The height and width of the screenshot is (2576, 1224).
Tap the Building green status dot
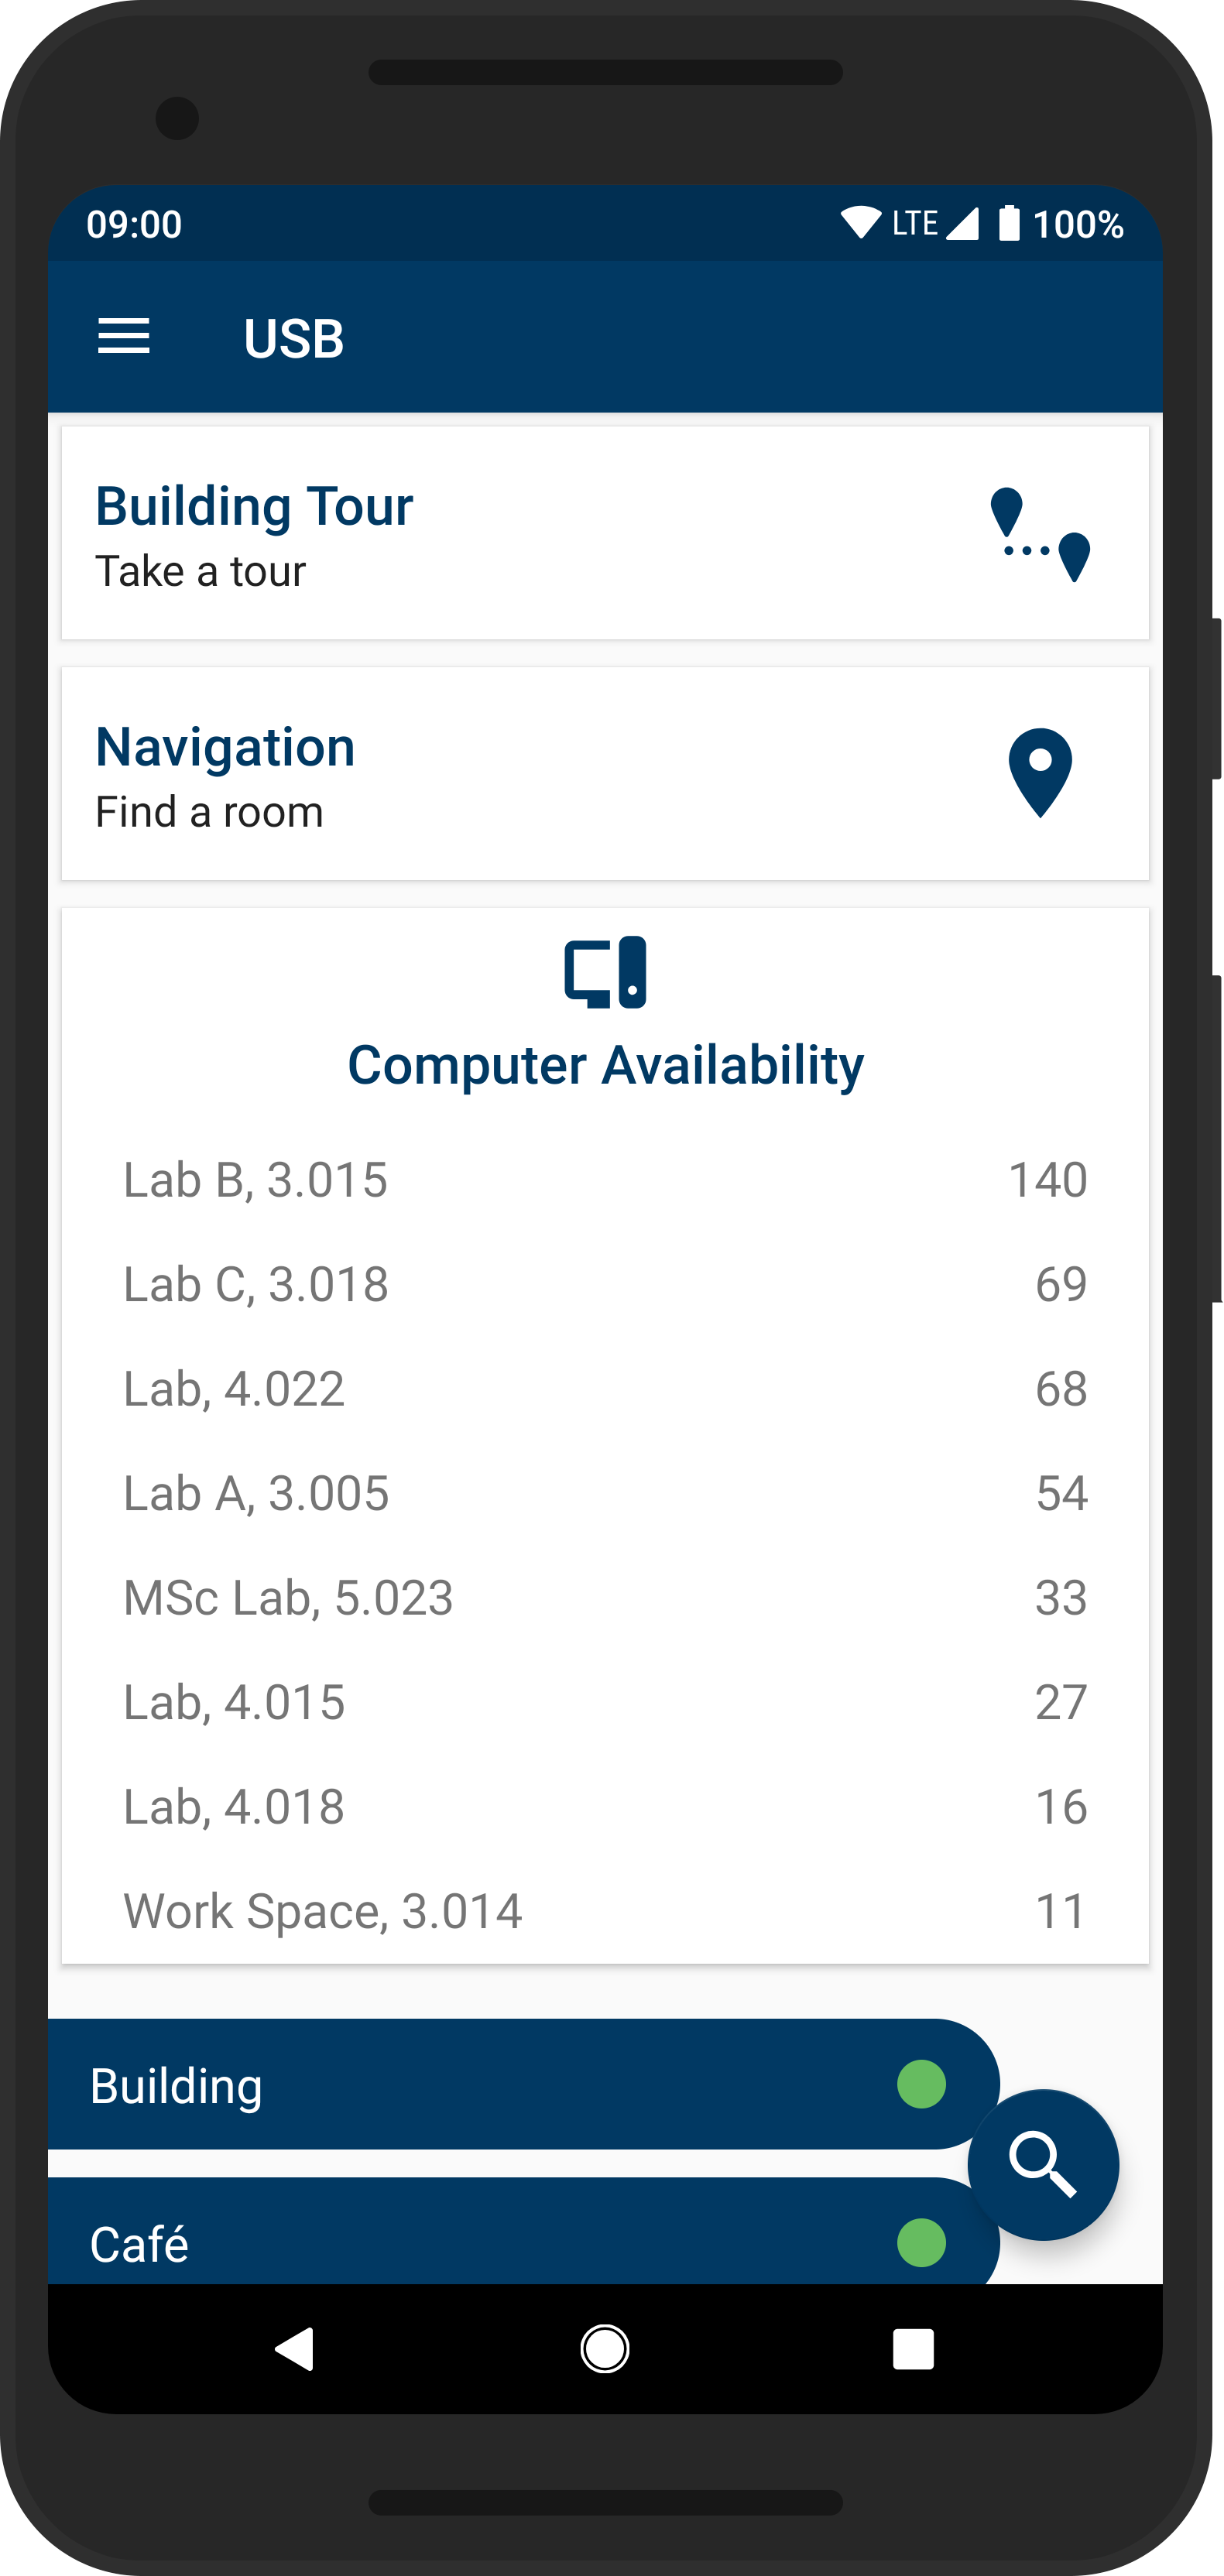click(921, 2084)
